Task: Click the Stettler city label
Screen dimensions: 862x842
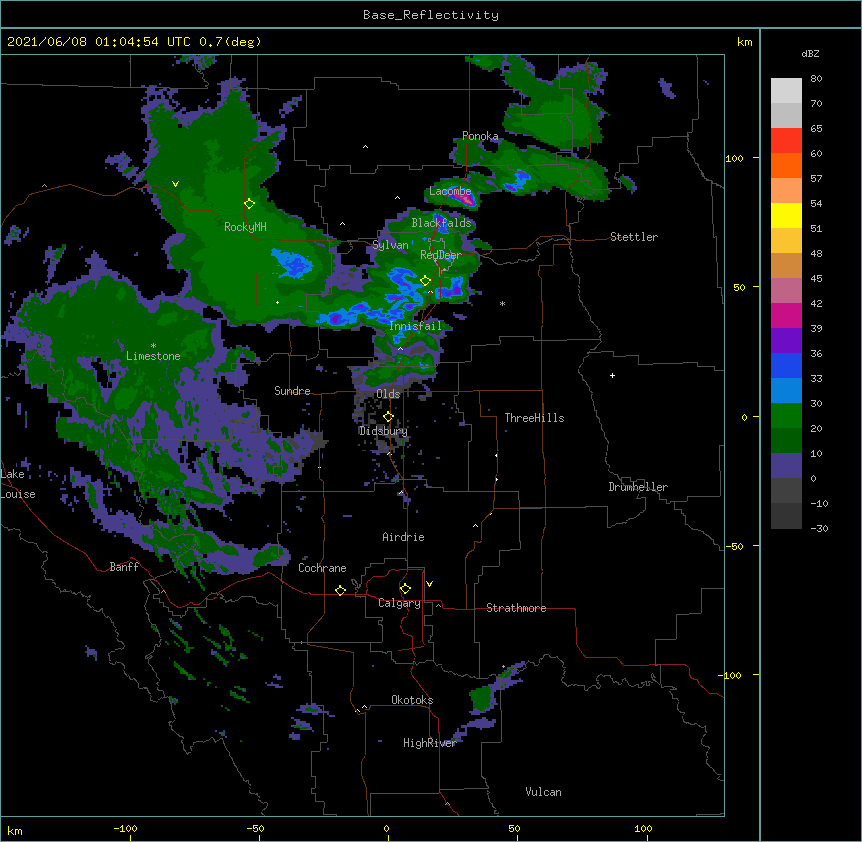Action: [x=634, y=237]
